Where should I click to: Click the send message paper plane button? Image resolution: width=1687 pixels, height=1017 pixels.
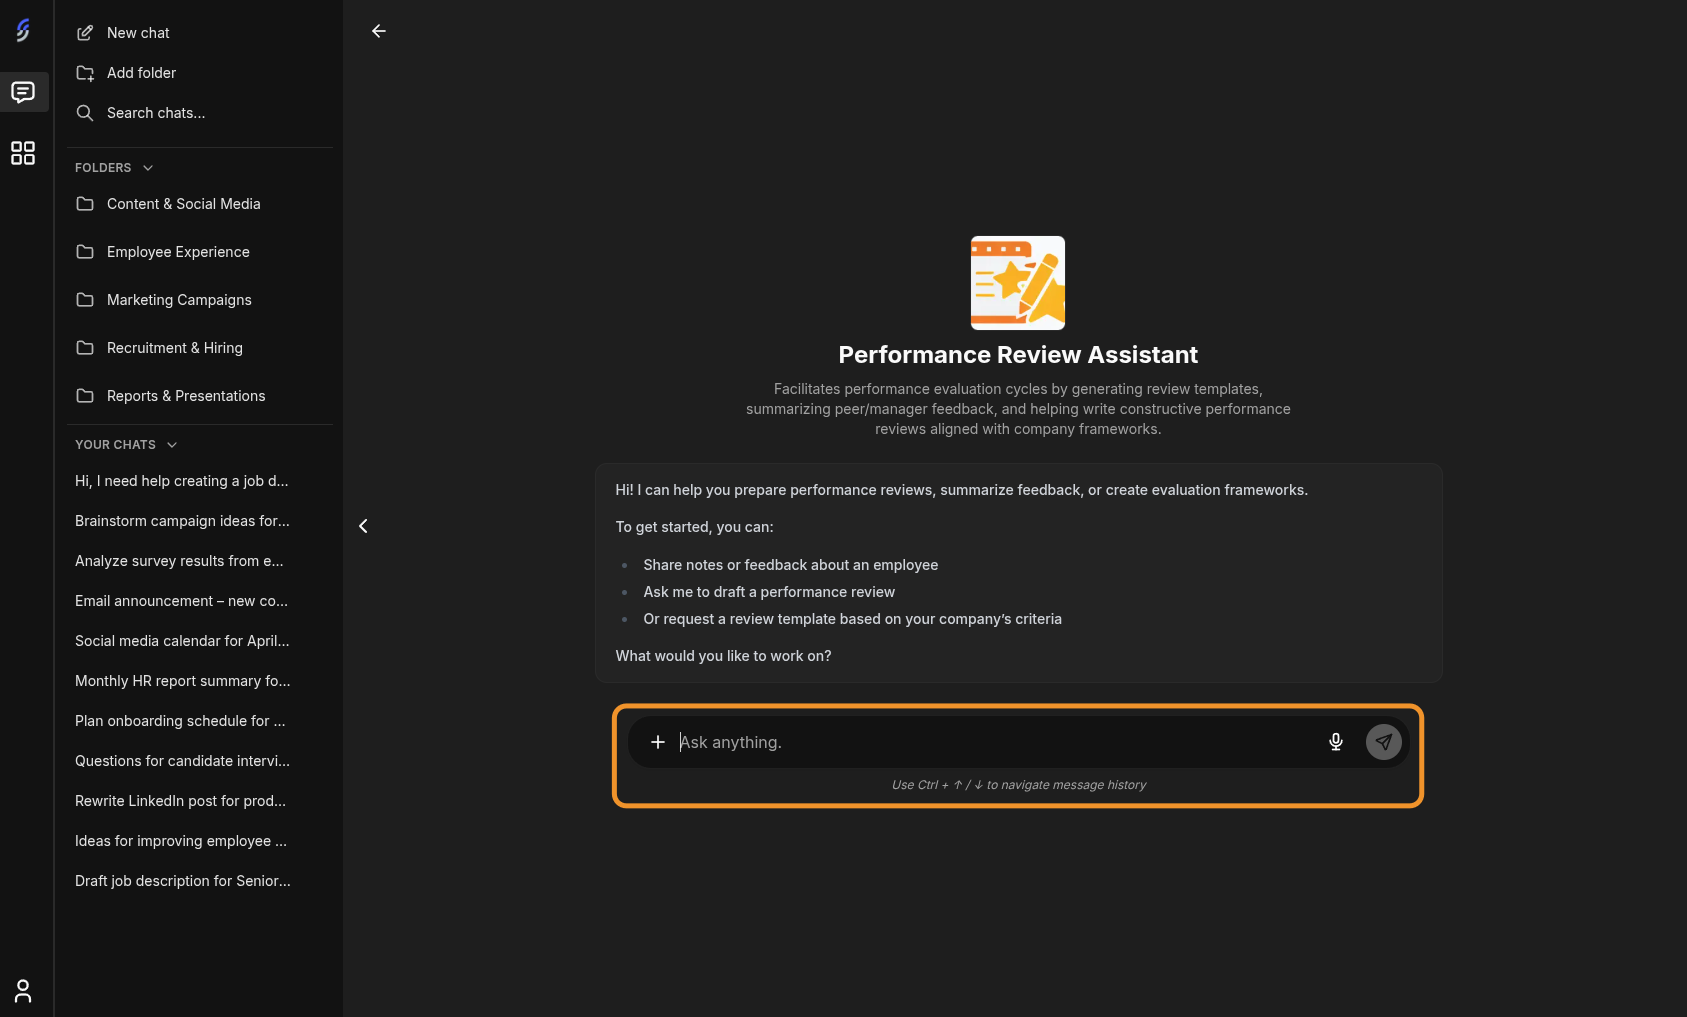(1384, 742)
